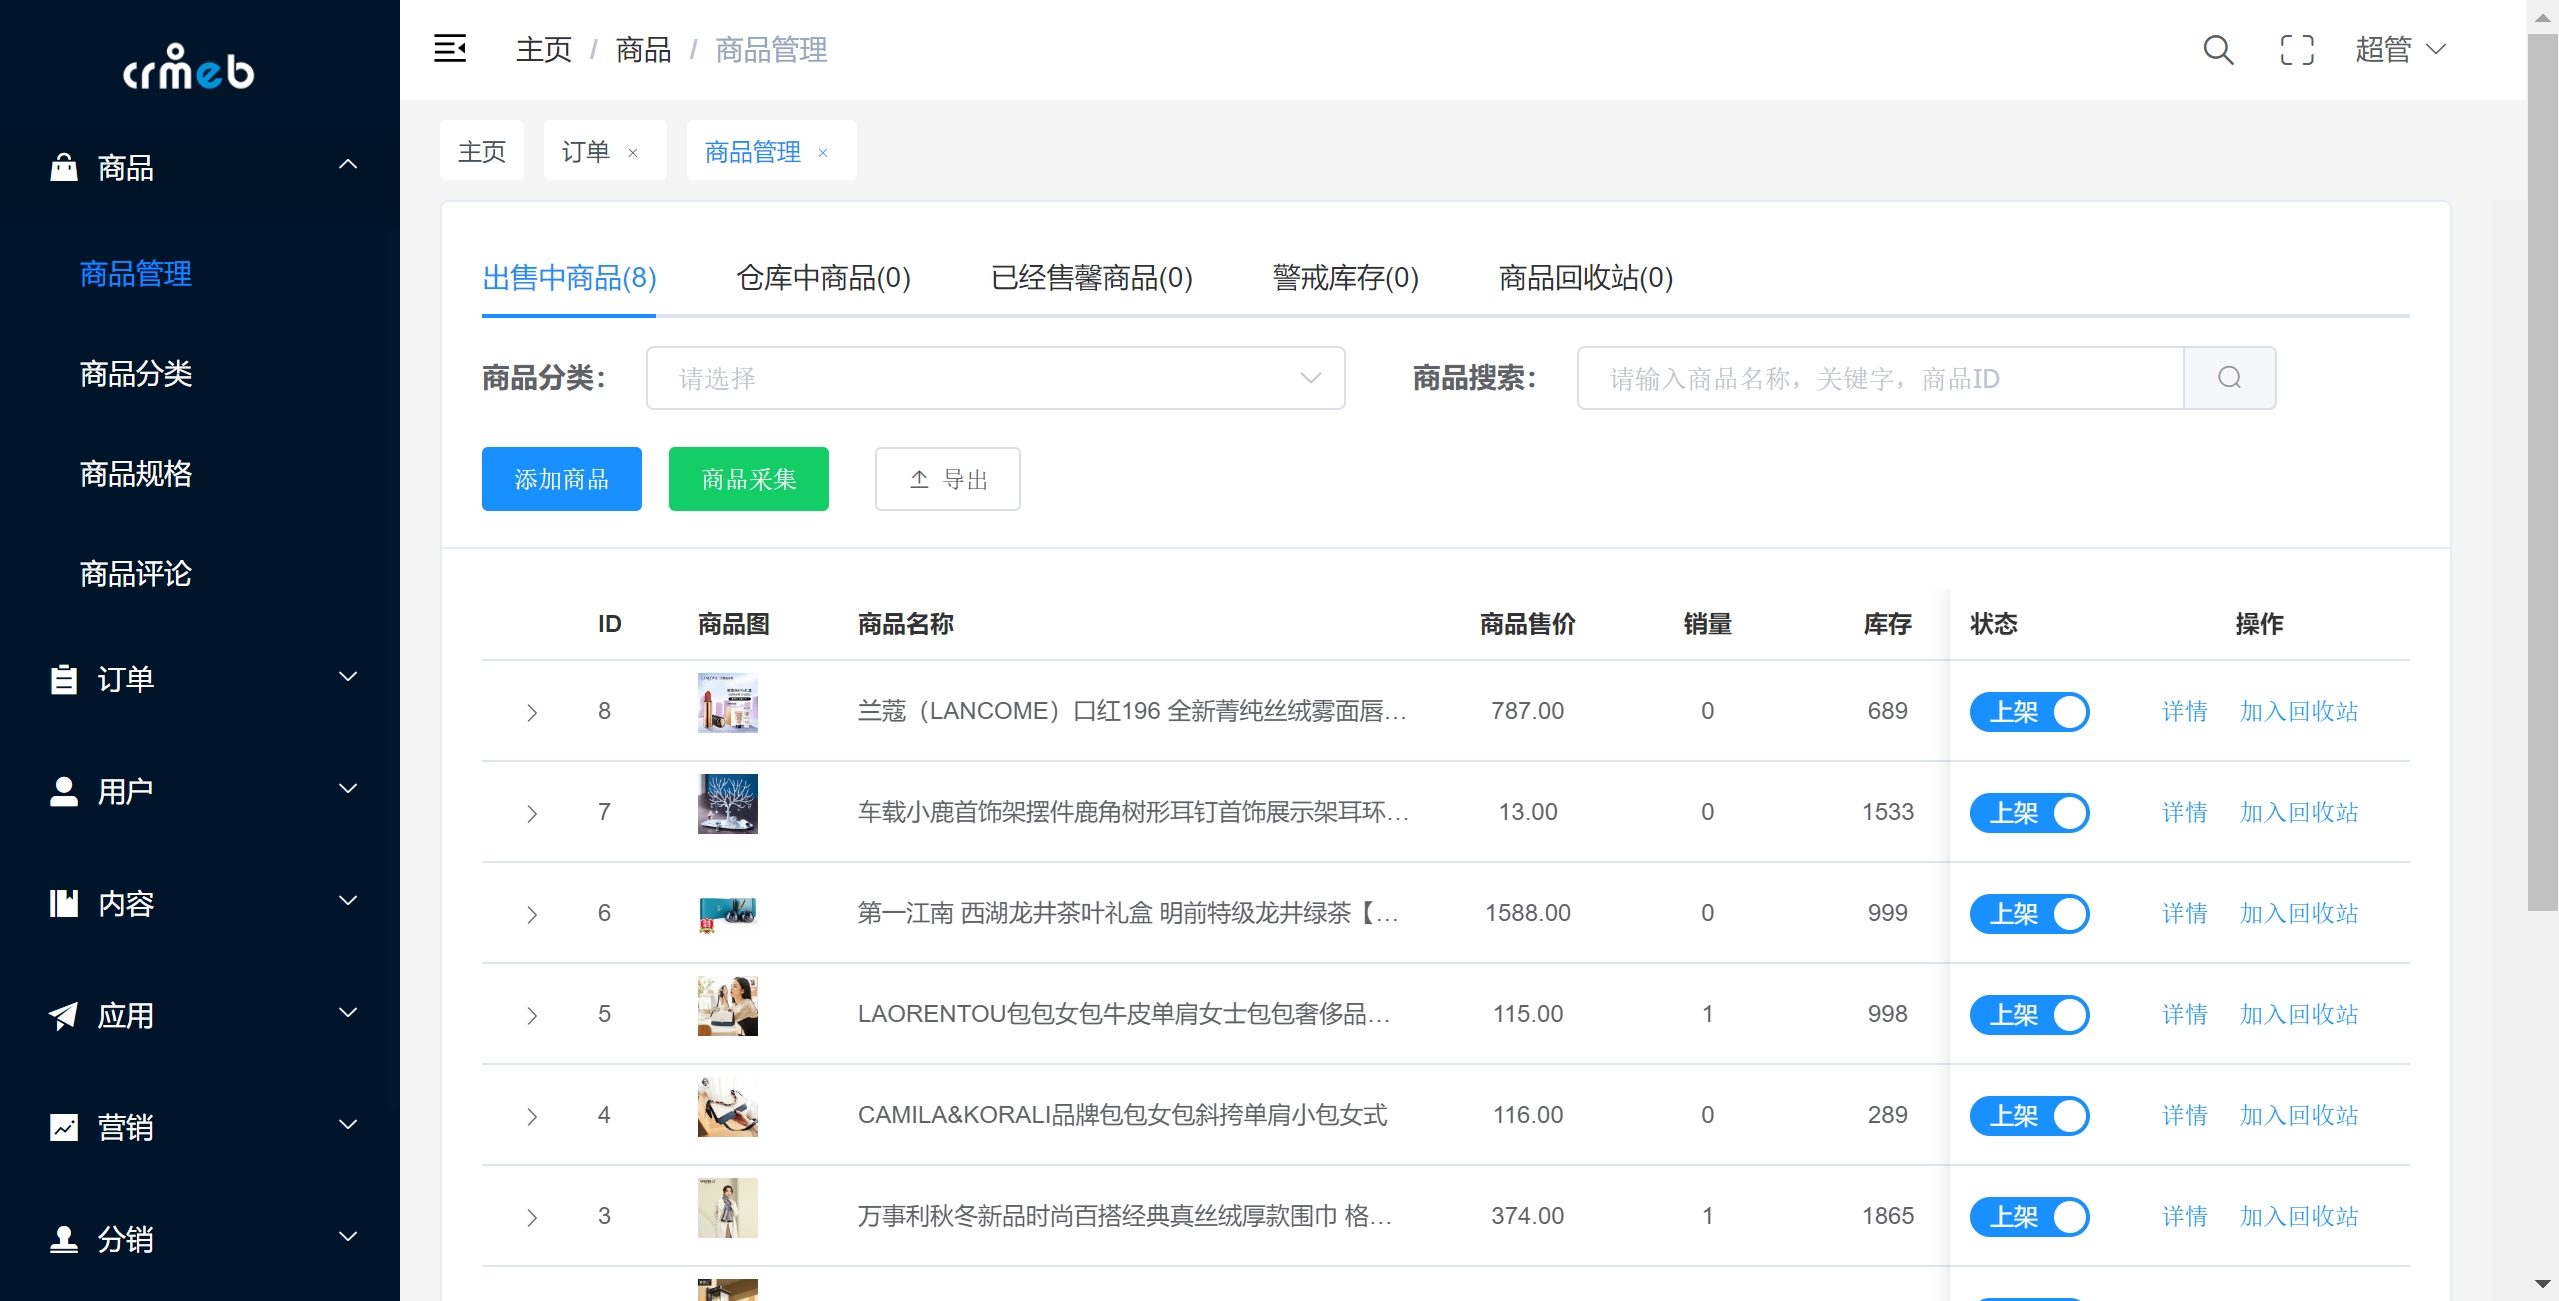
Task: Open 详情 for the LANCOME lipstick row
Action: point(2184,711)
